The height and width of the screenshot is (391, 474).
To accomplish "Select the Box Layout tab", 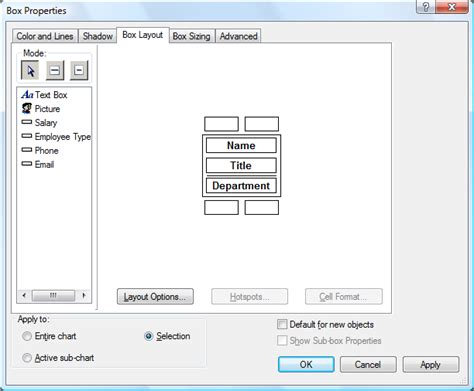I will 143,35.
